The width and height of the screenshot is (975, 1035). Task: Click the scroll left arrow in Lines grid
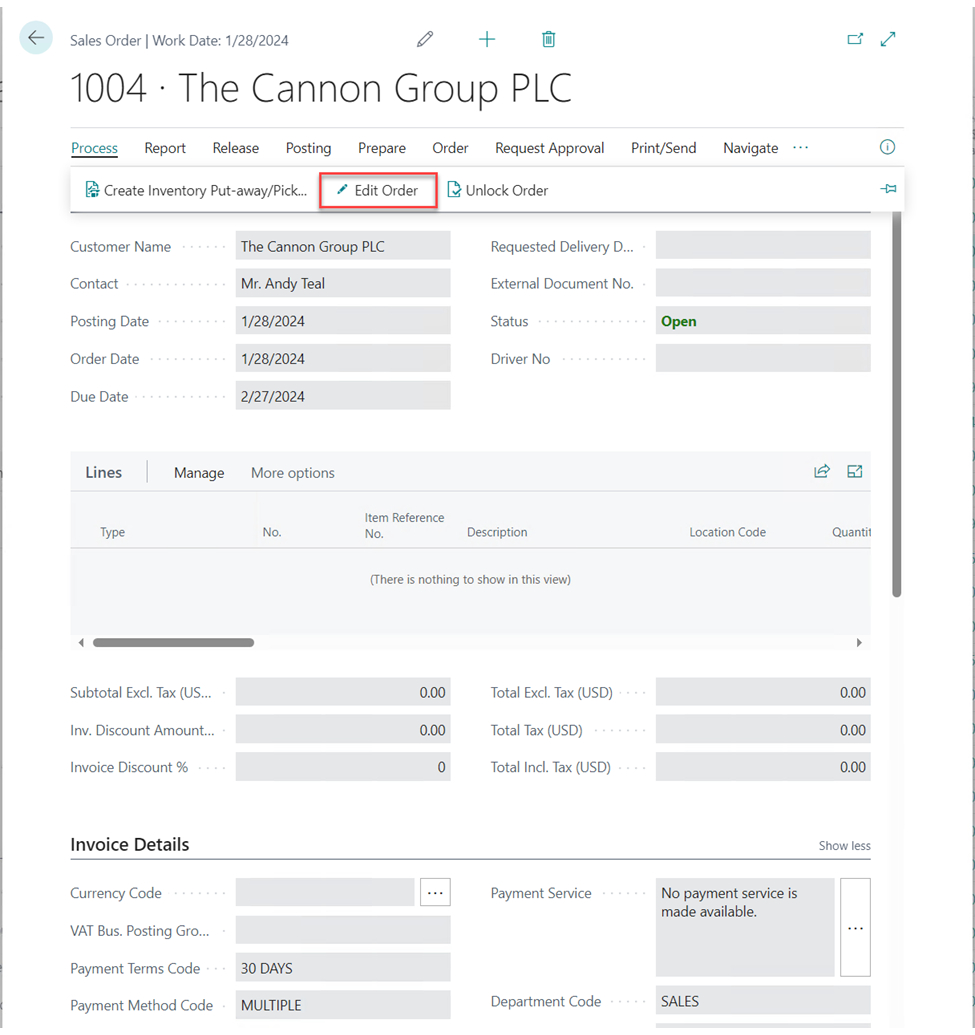pos(81,642)
